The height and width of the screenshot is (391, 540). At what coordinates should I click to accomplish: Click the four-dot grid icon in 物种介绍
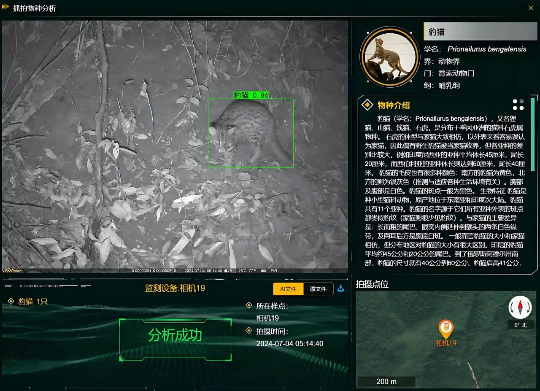point(518,105)
